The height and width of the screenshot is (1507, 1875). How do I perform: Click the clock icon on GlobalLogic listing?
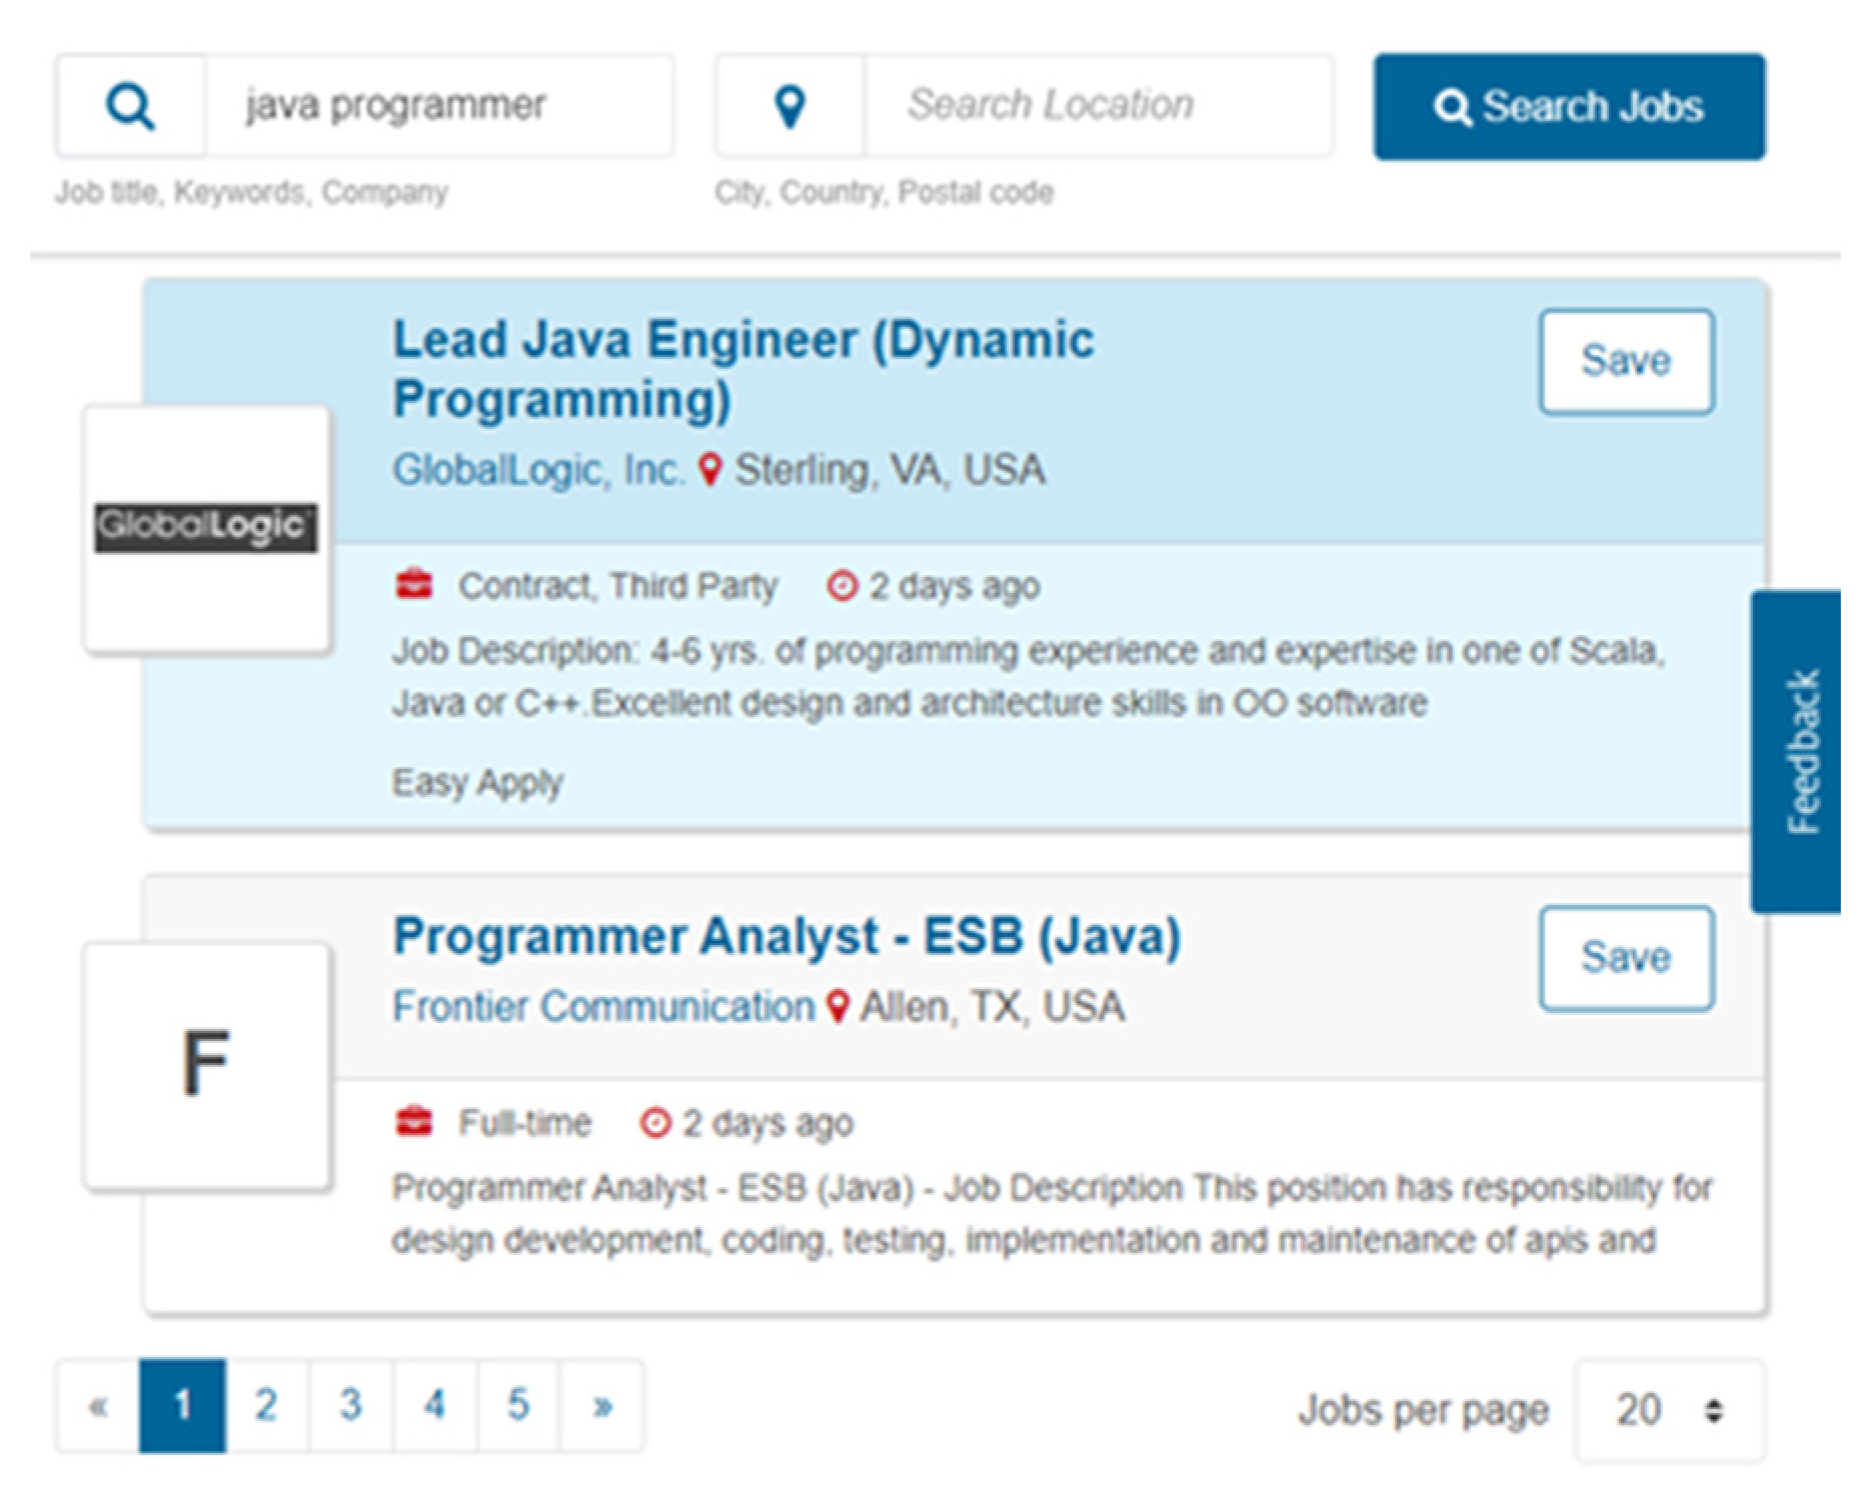click(x=842, y=585)
